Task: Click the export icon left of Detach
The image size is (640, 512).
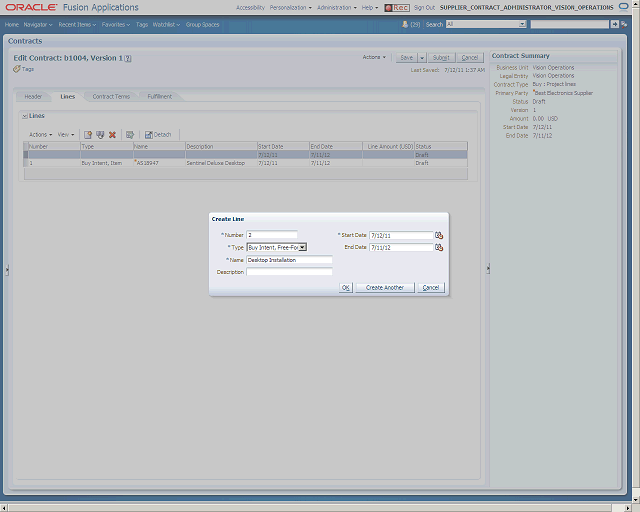Action: coord(130,135)
